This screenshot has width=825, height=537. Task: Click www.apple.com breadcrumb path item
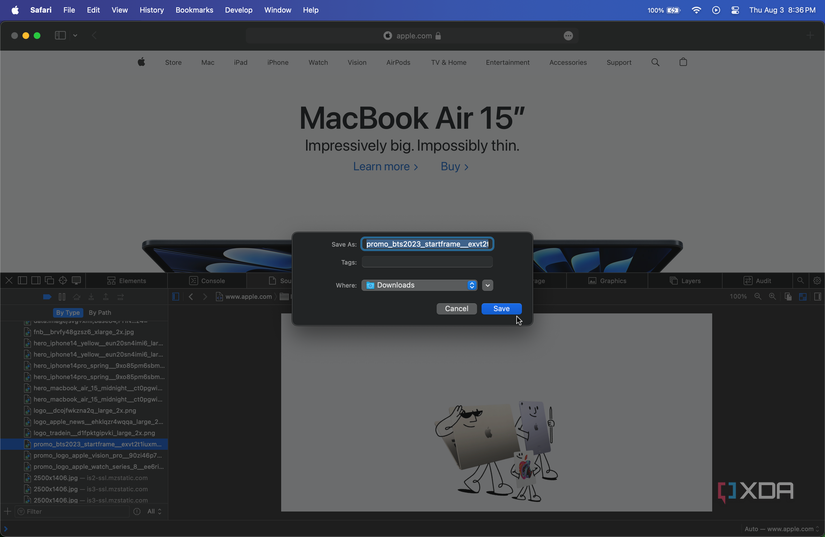tap(244, 297)
